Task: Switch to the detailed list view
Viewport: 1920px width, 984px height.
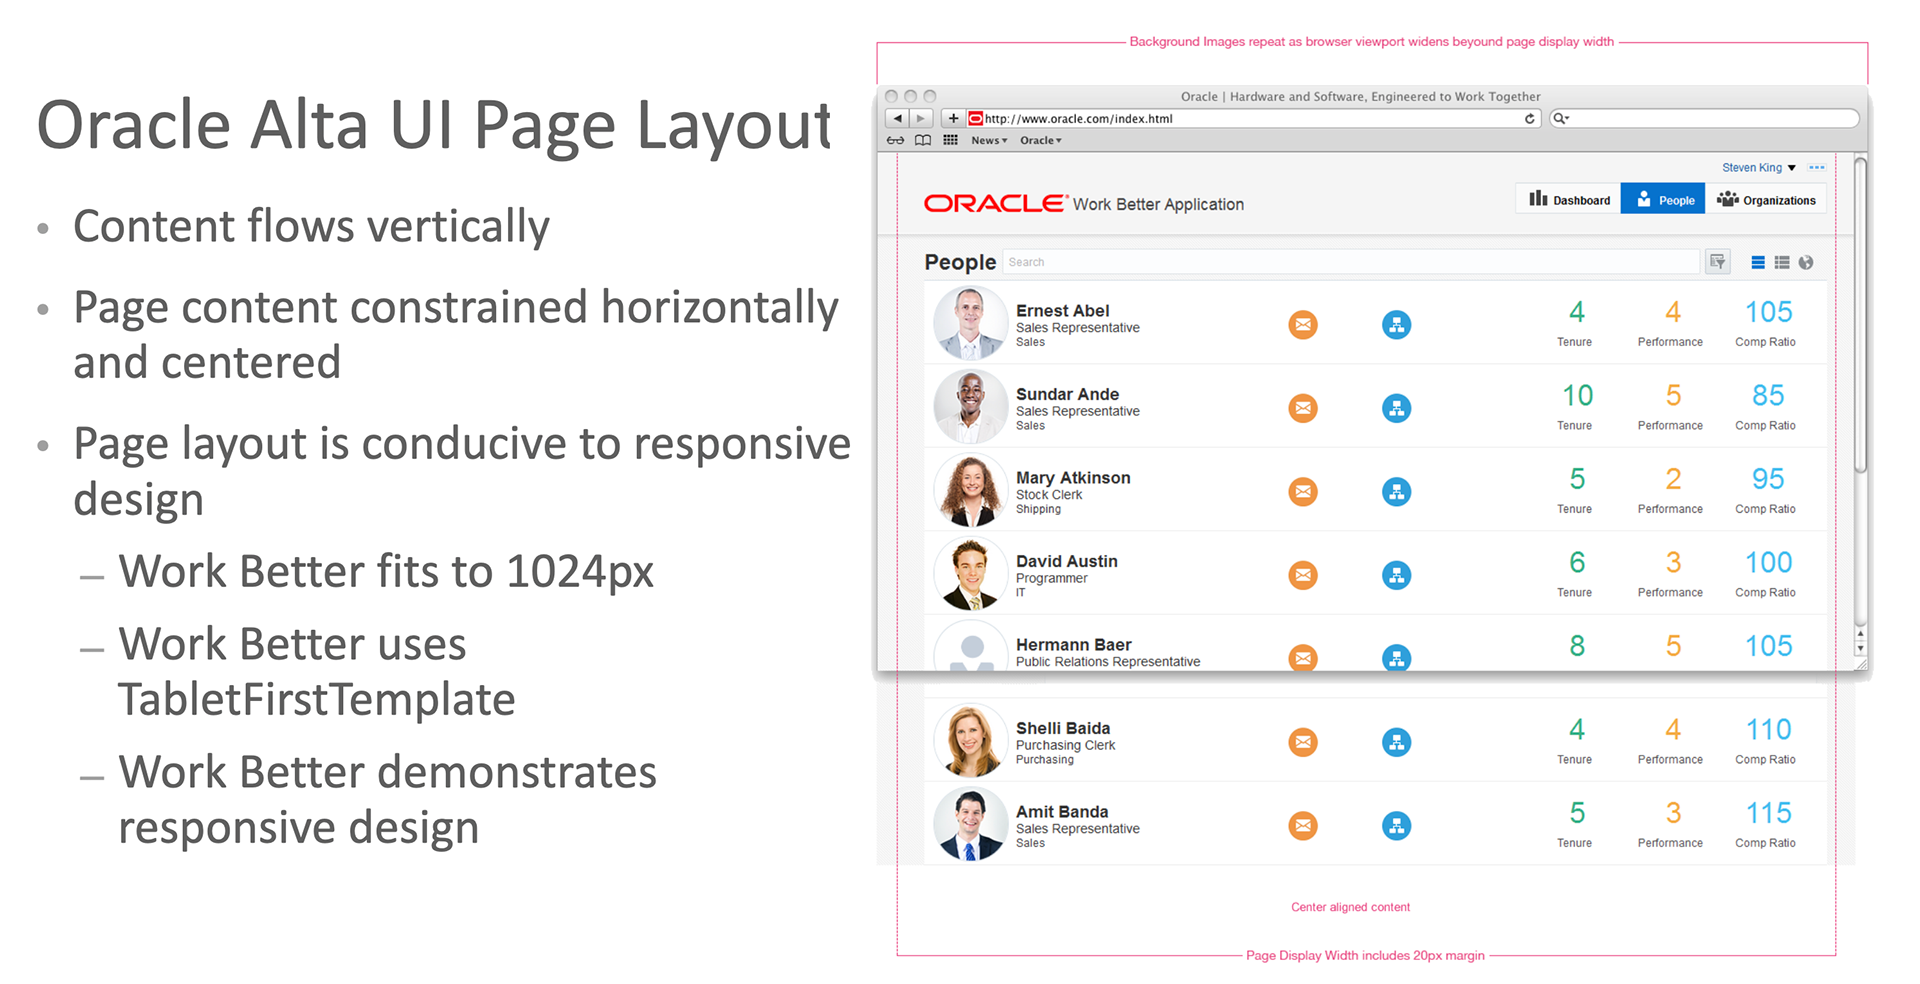Action: click(x=1782, y=262)
